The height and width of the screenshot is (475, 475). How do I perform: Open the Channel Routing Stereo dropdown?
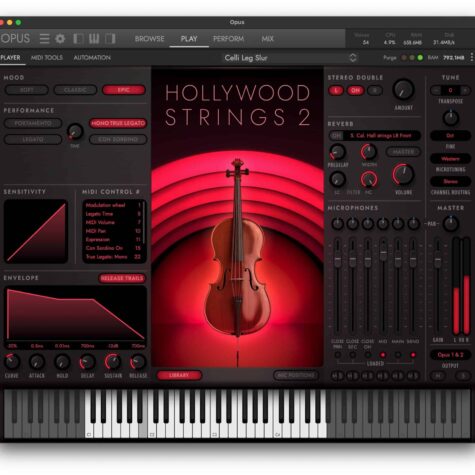tap(451, 182)
